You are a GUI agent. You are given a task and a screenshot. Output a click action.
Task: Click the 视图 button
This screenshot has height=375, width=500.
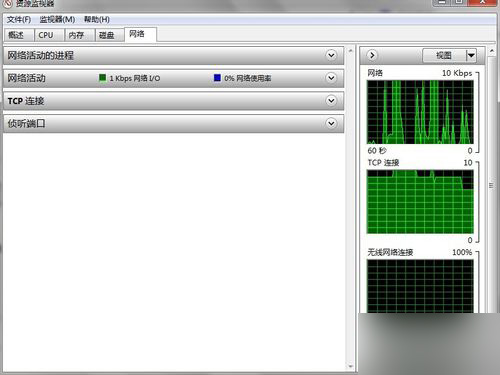pyautogui.click(x=444, y=55)
